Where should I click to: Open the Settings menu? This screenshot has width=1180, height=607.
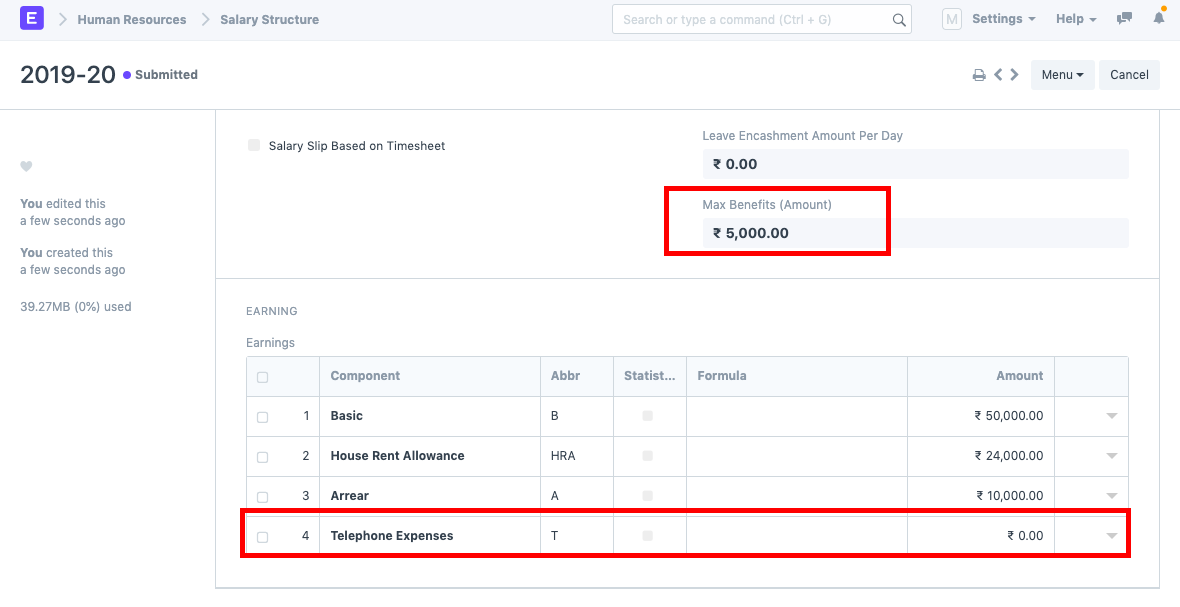coord(1003,19)
